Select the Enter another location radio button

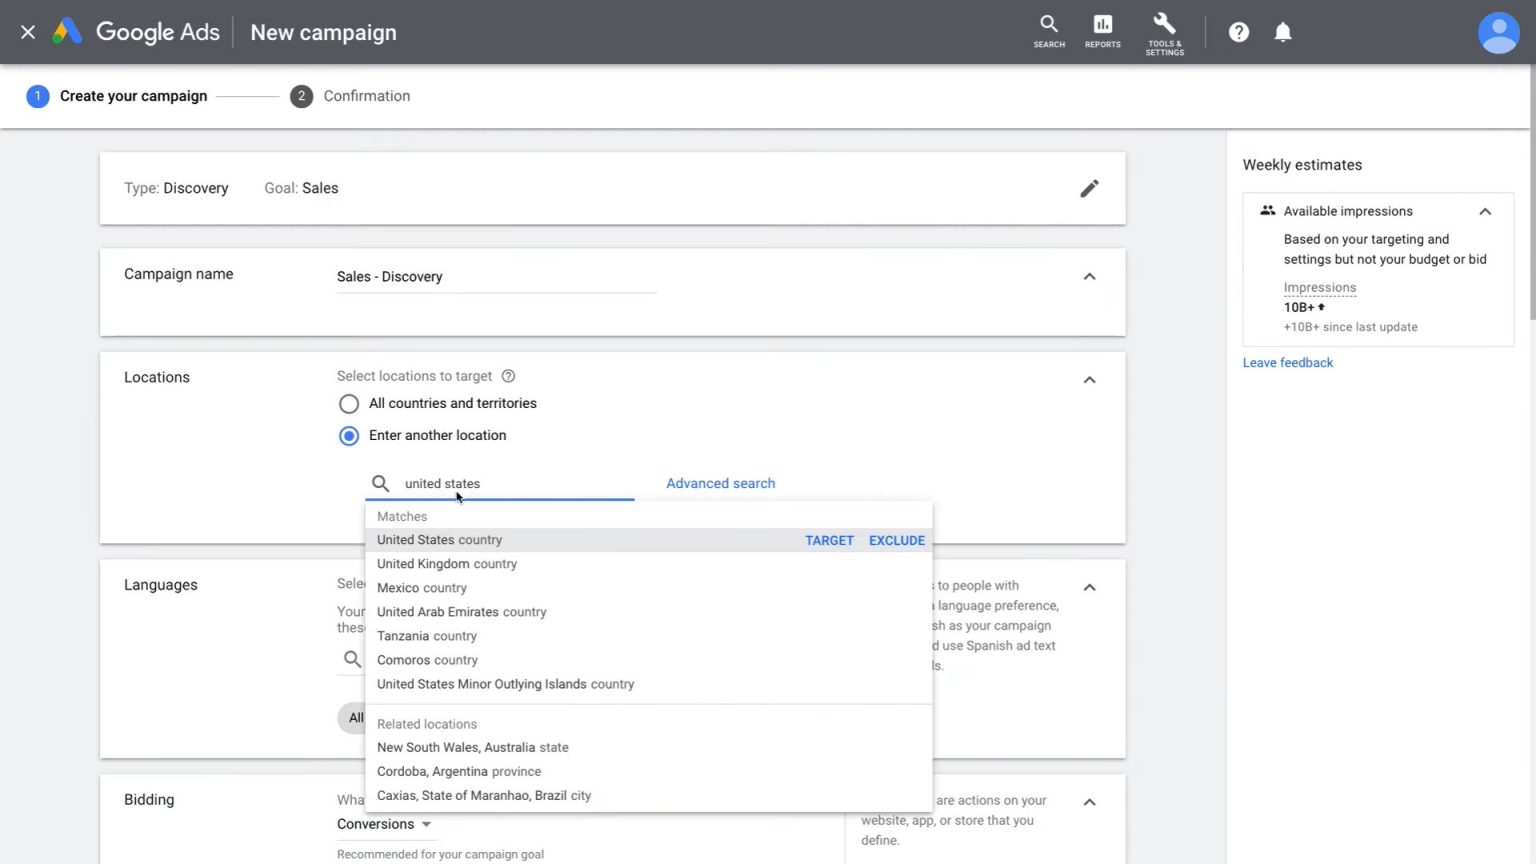click(x=348, y=435)
